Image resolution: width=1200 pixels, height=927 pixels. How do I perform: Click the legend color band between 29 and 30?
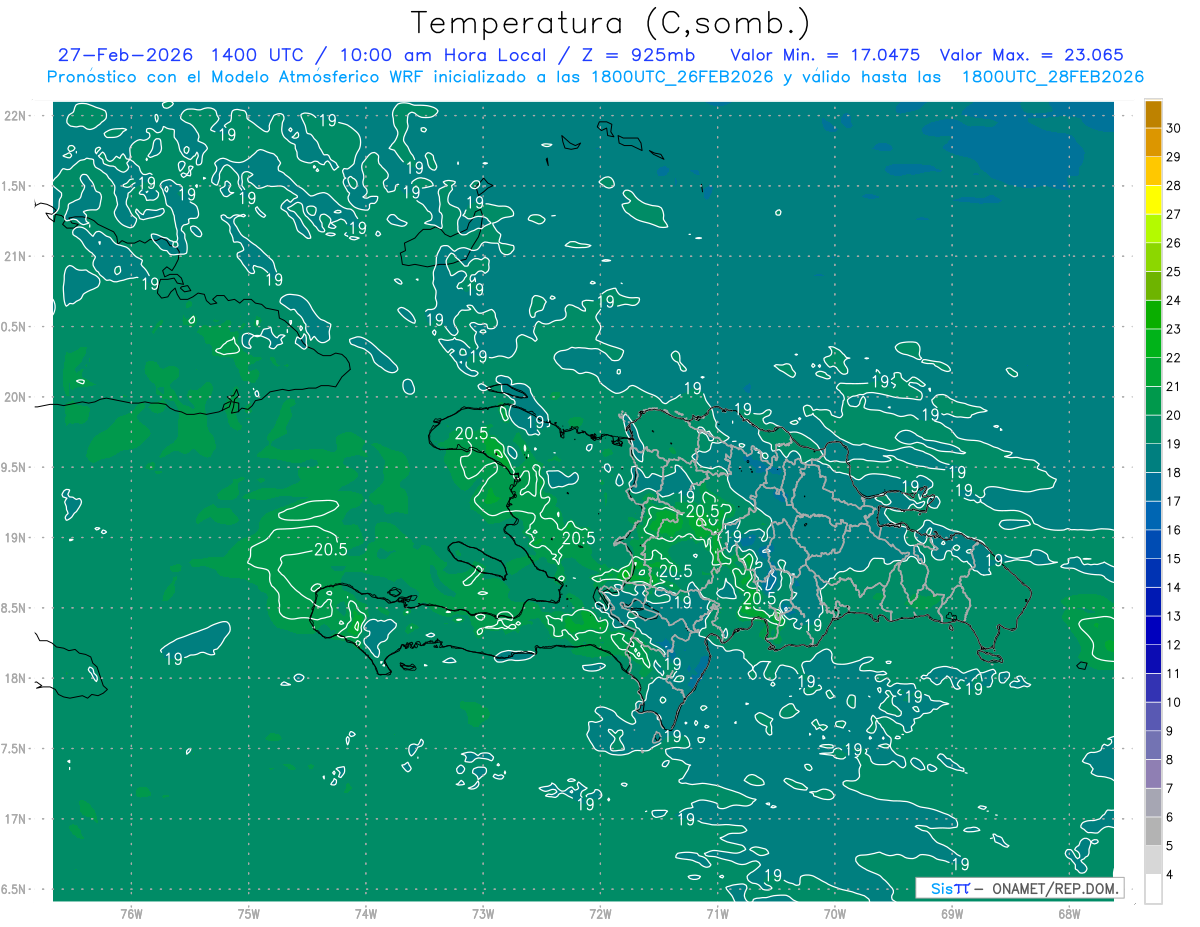click(x=1153, y=144)
